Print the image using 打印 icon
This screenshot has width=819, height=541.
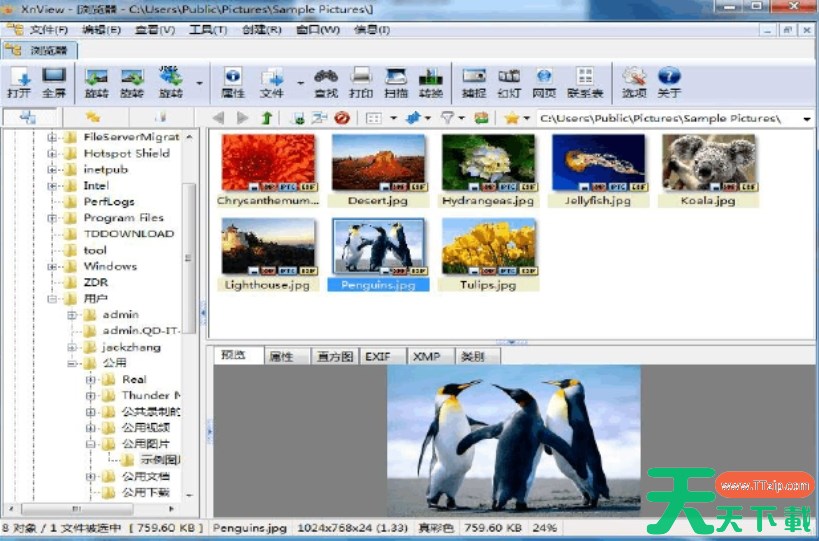tap(361, 82)
